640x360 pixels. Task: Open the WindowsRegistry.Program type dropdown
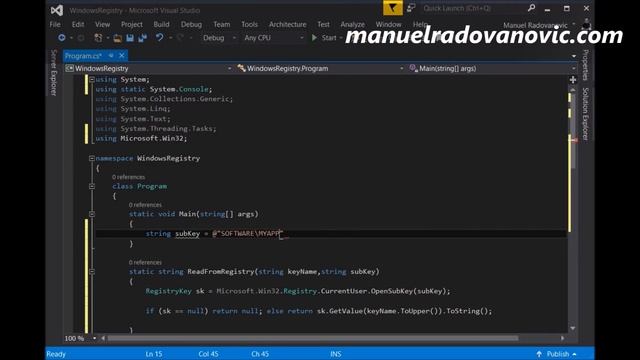click(320, 69)
